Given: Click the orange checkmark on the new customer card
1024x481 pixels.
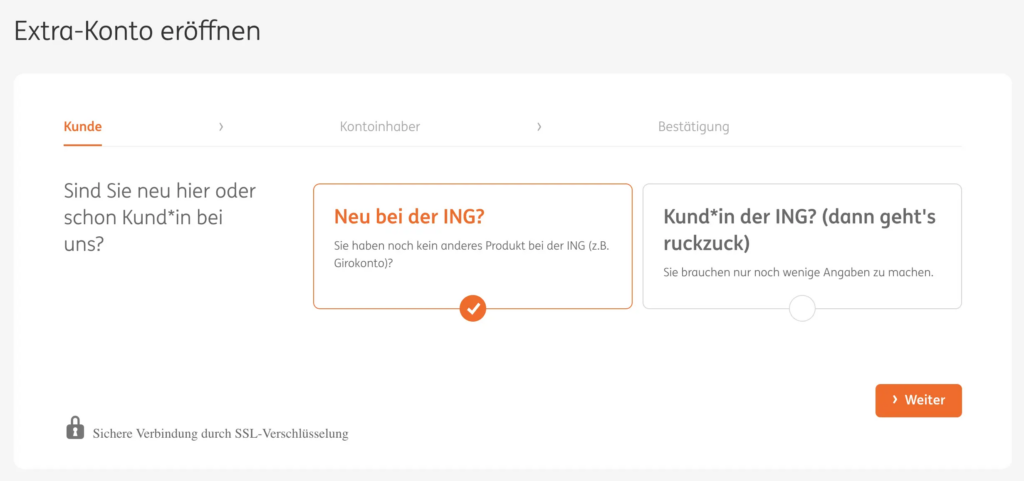Looking at the screenshot, I should 473,308.
